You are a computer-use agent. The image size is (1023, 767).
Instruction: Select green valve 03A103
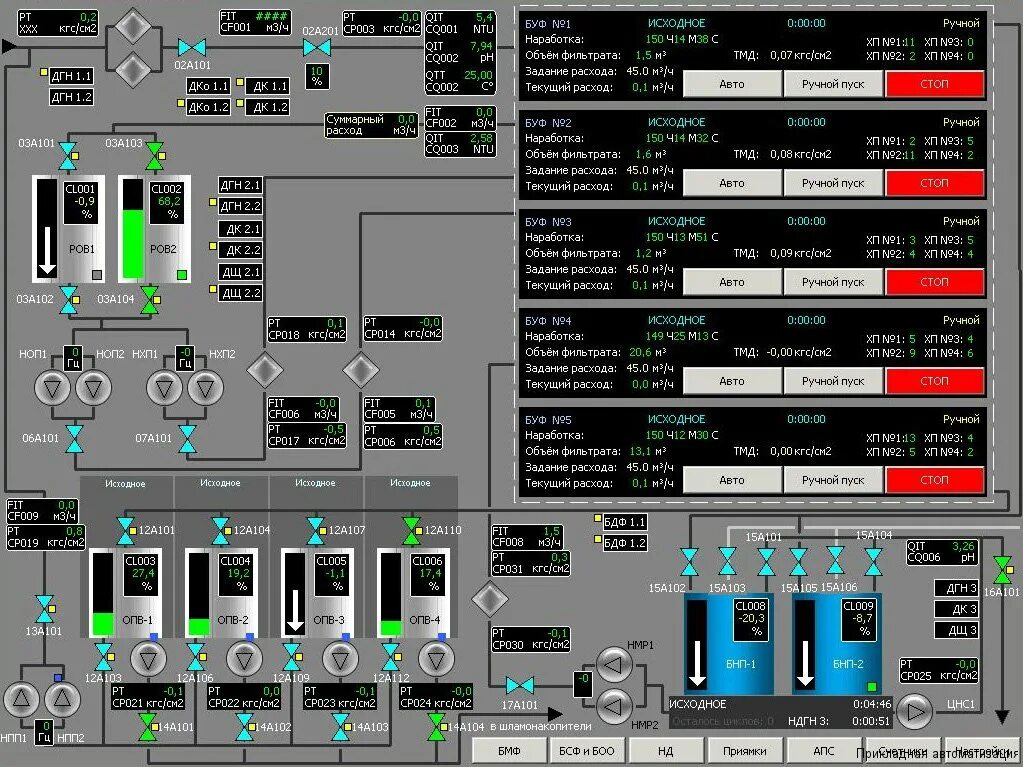point(155,156)
